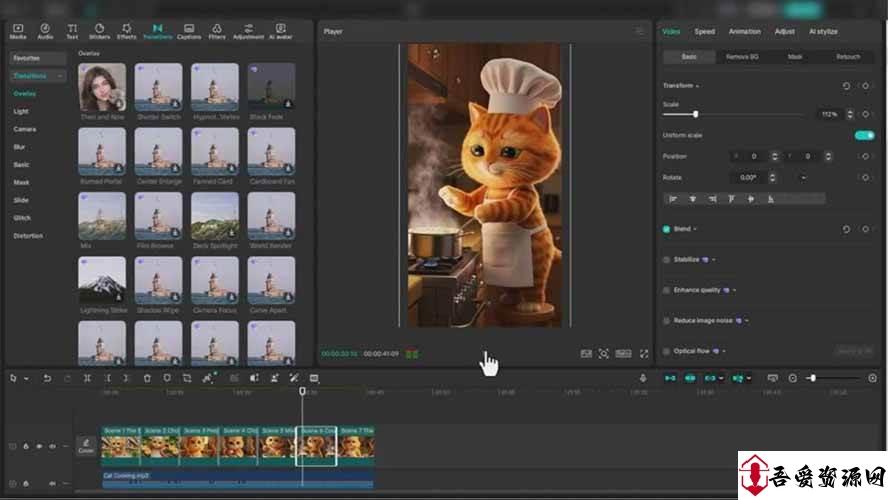Enable the Stabilize checkbox
Screen dimensions: 888x500
pyautogui.click(x=667, y=259)
